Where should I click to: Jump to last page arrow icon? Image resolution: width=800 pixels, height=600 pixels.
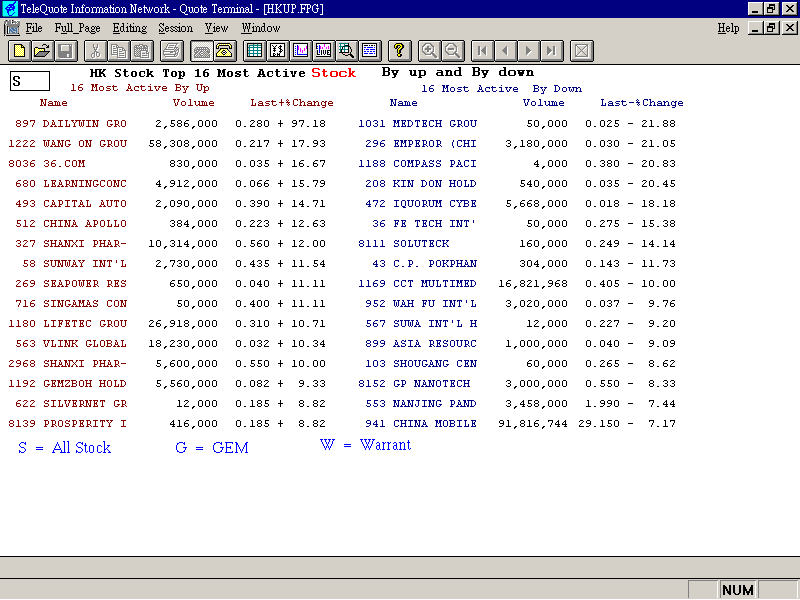[552, 51]
